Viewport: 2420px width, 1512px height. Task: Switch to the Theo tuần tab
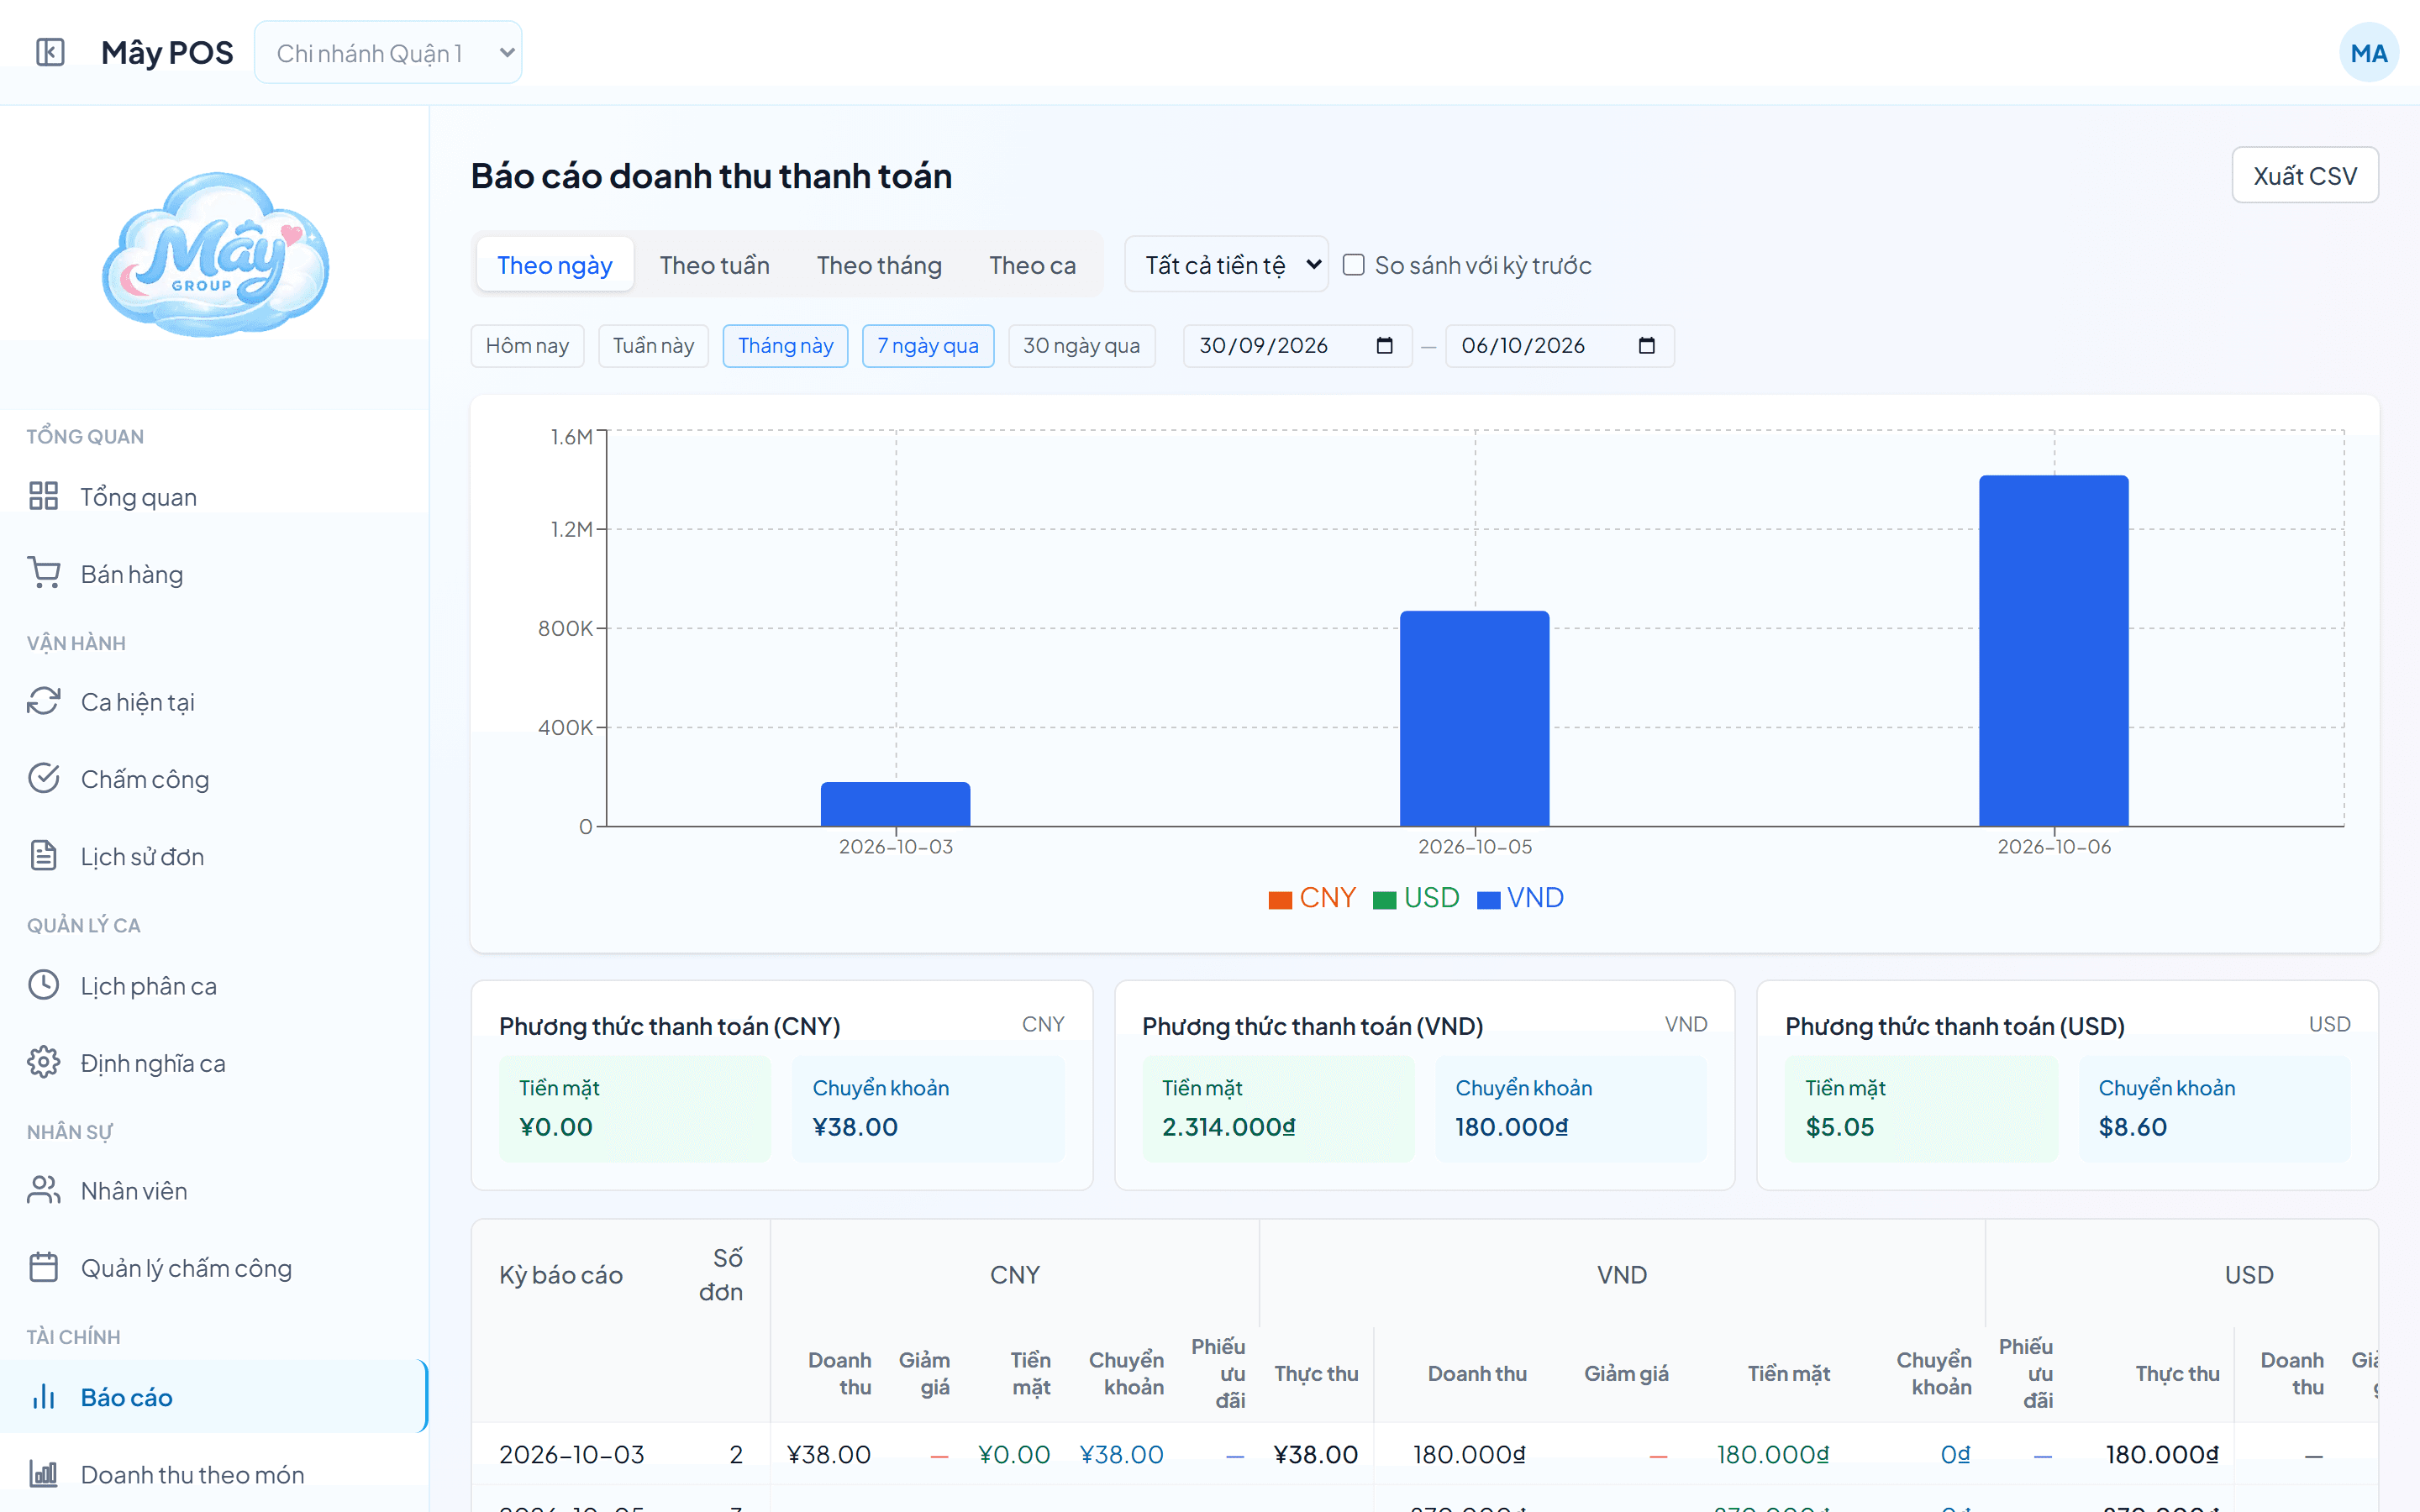pyautogui.click(x=714, y=265)
